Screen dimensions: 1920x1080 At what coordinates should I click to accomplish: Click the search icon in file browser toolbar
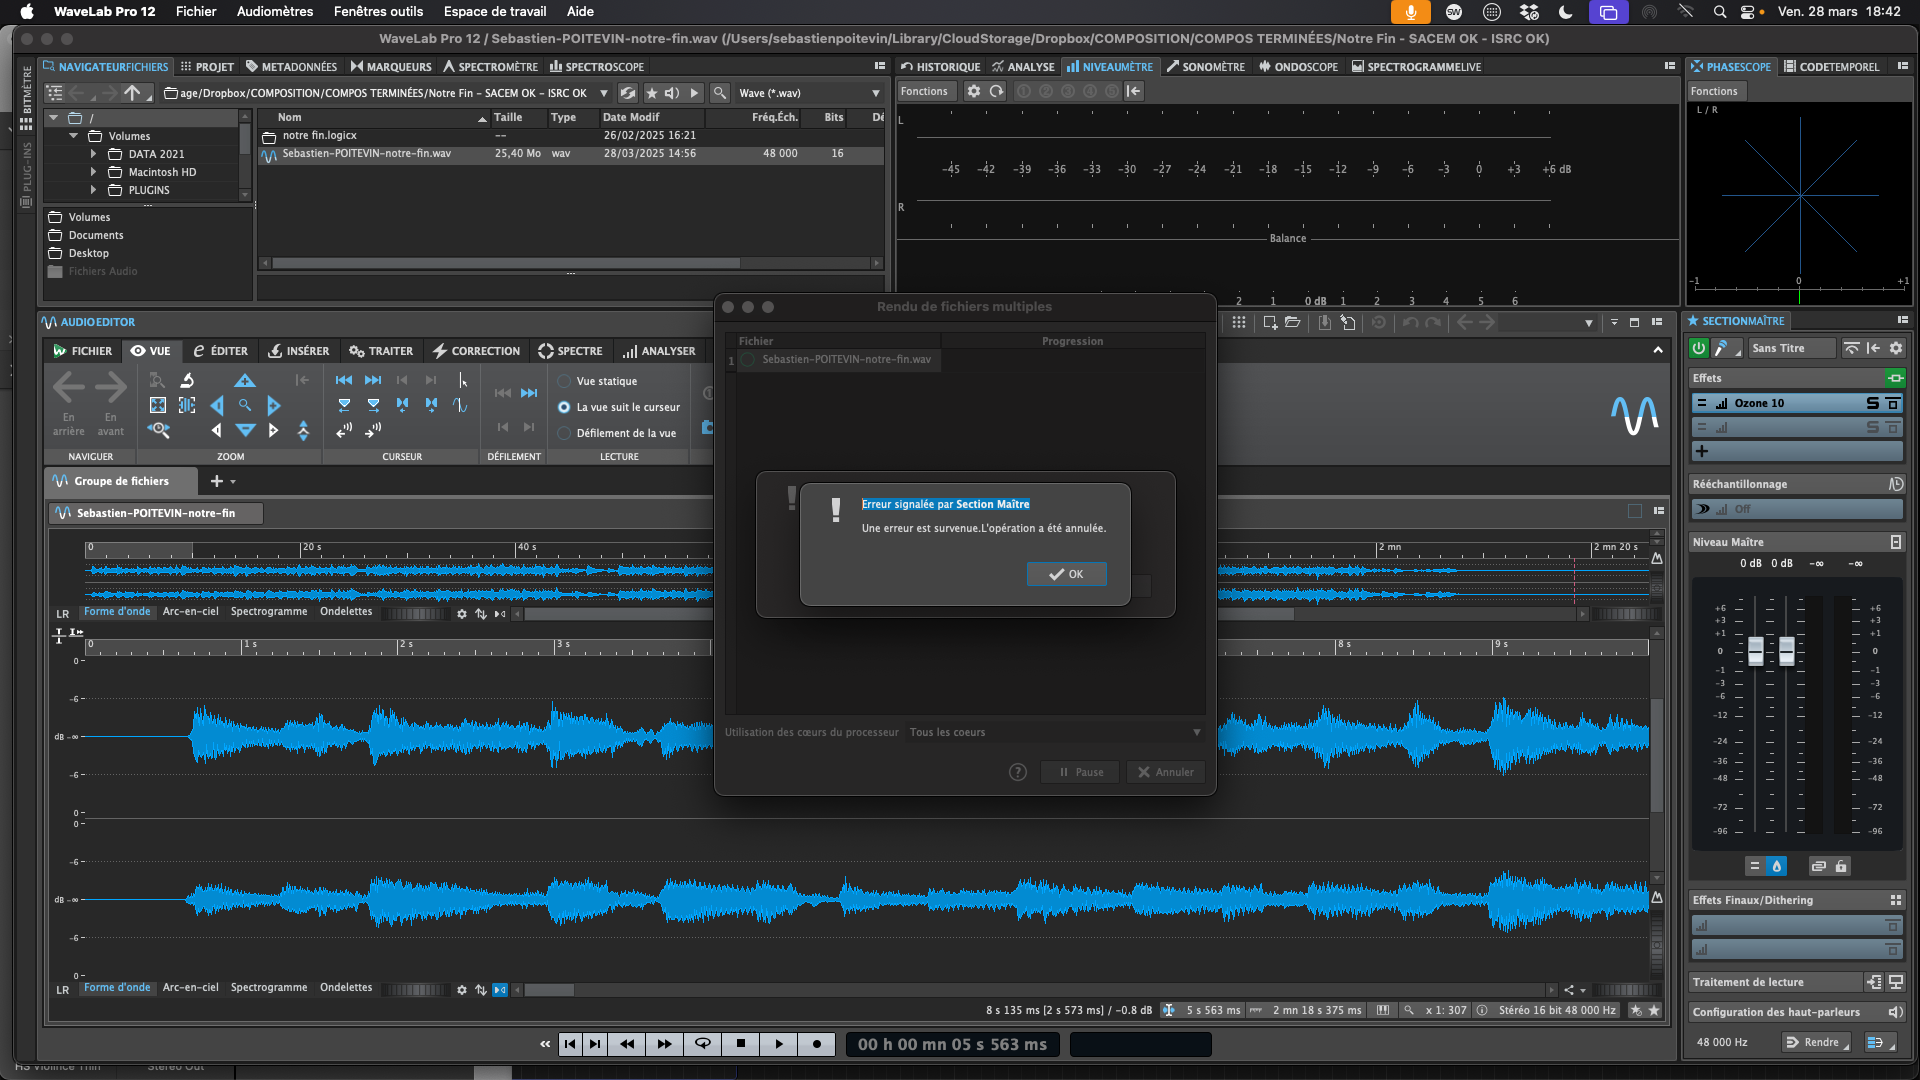click(x=719, y=93)
